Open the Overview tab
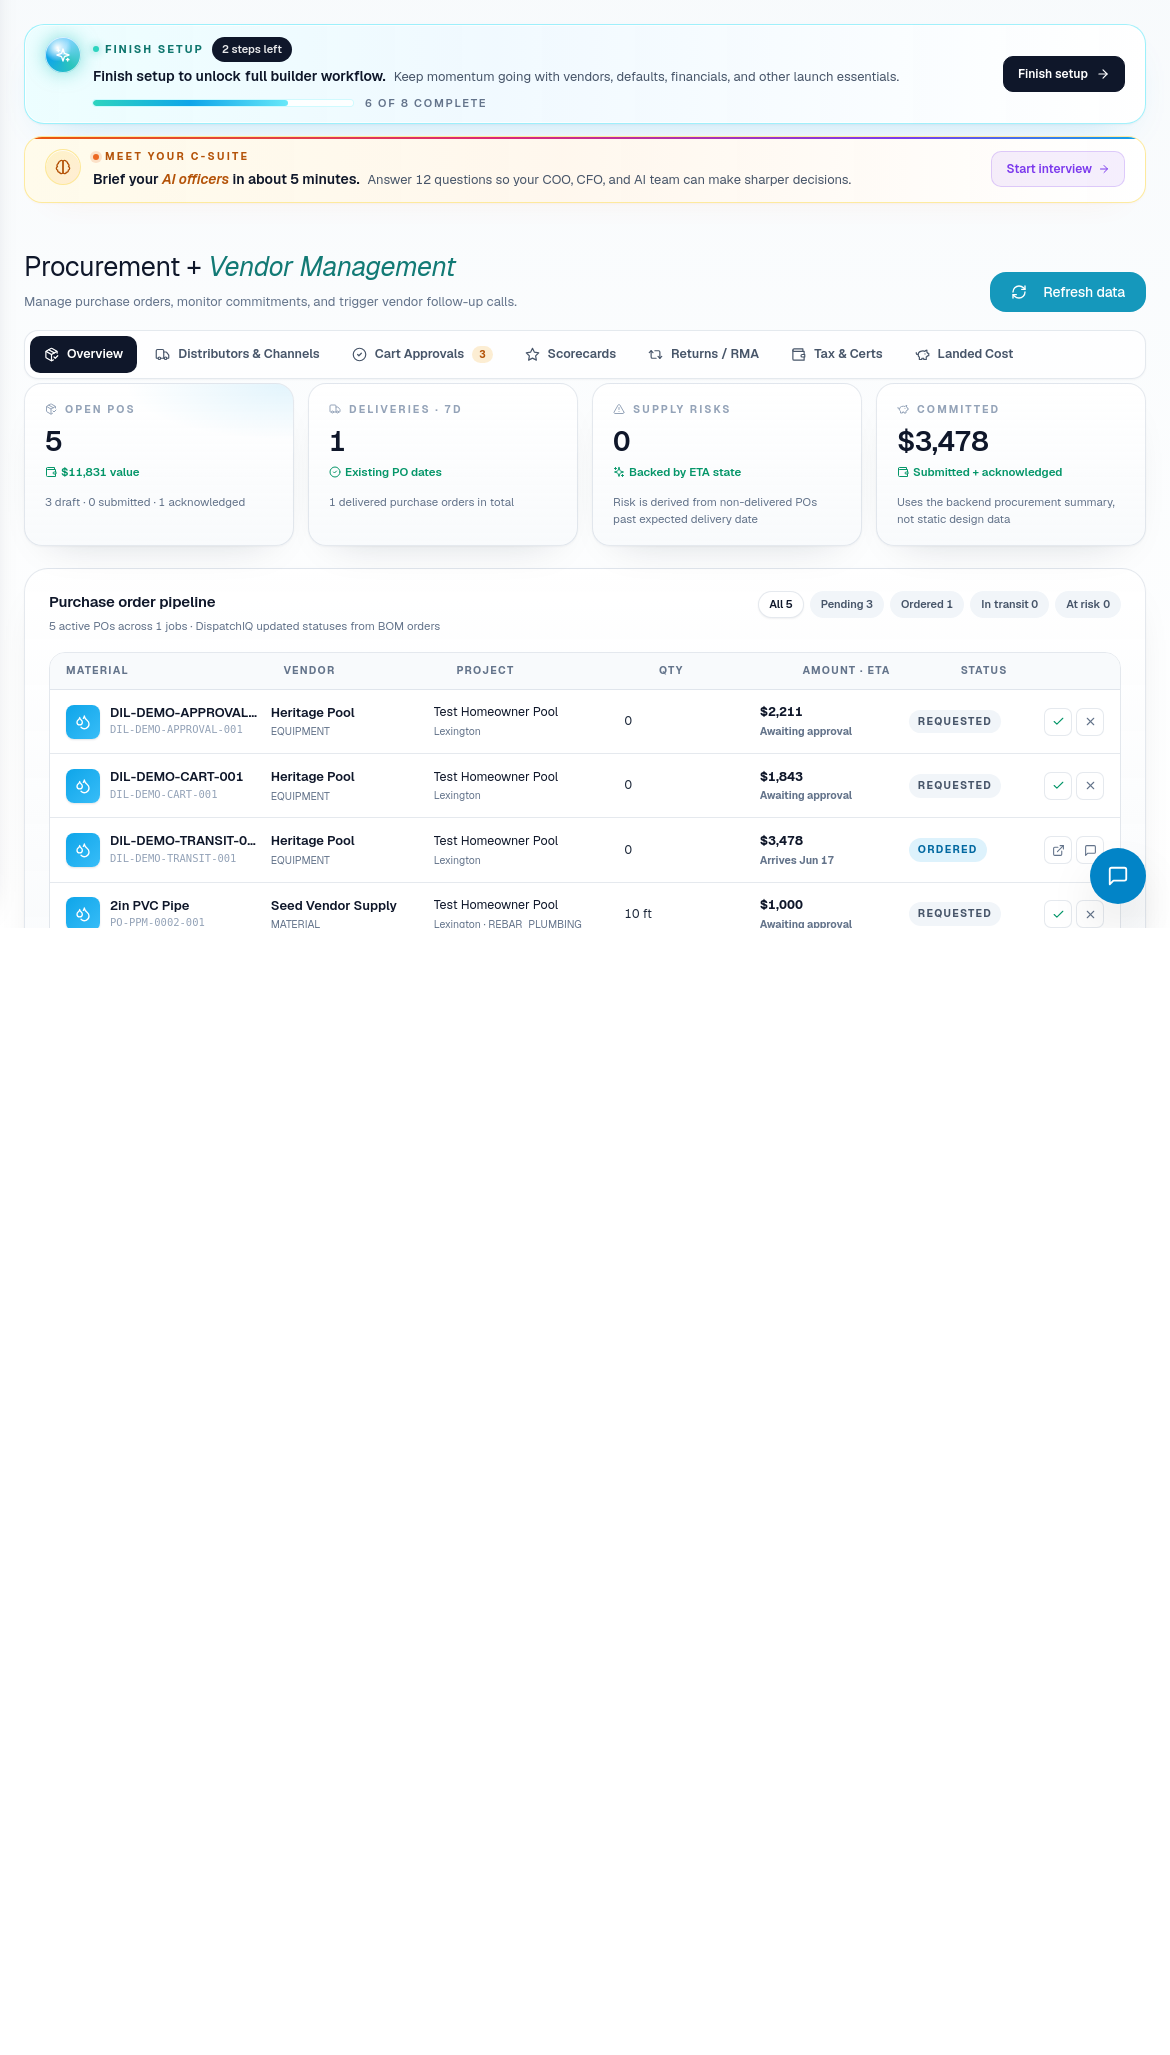The height and width of the screenshot is (2055, 1170). (83, 354)
